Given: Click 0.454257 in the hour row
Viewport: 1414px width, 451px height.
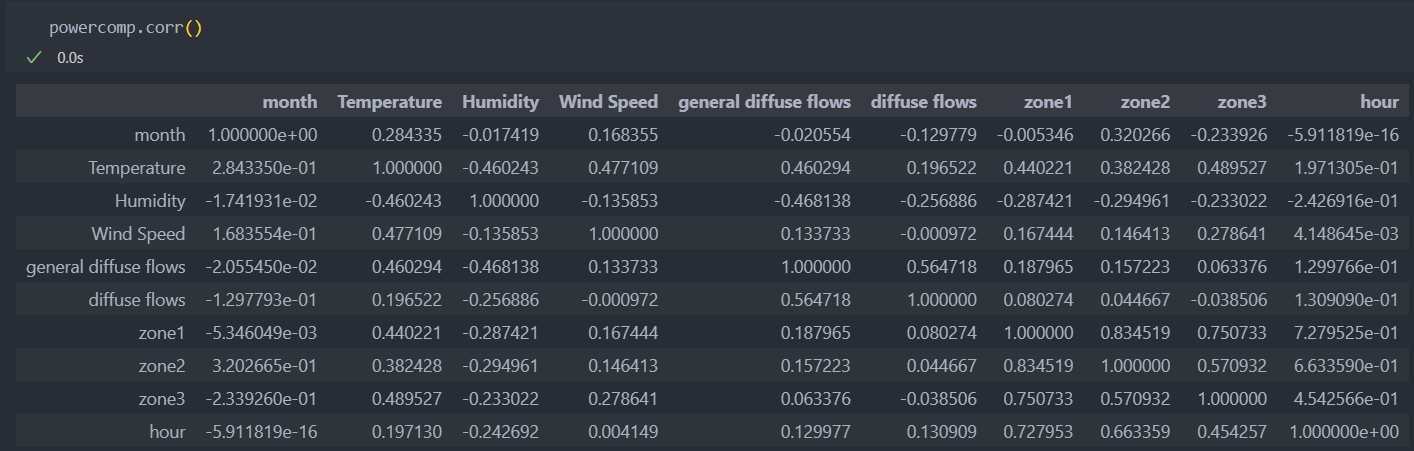Looking at the screenshot, I should 1233,432.
